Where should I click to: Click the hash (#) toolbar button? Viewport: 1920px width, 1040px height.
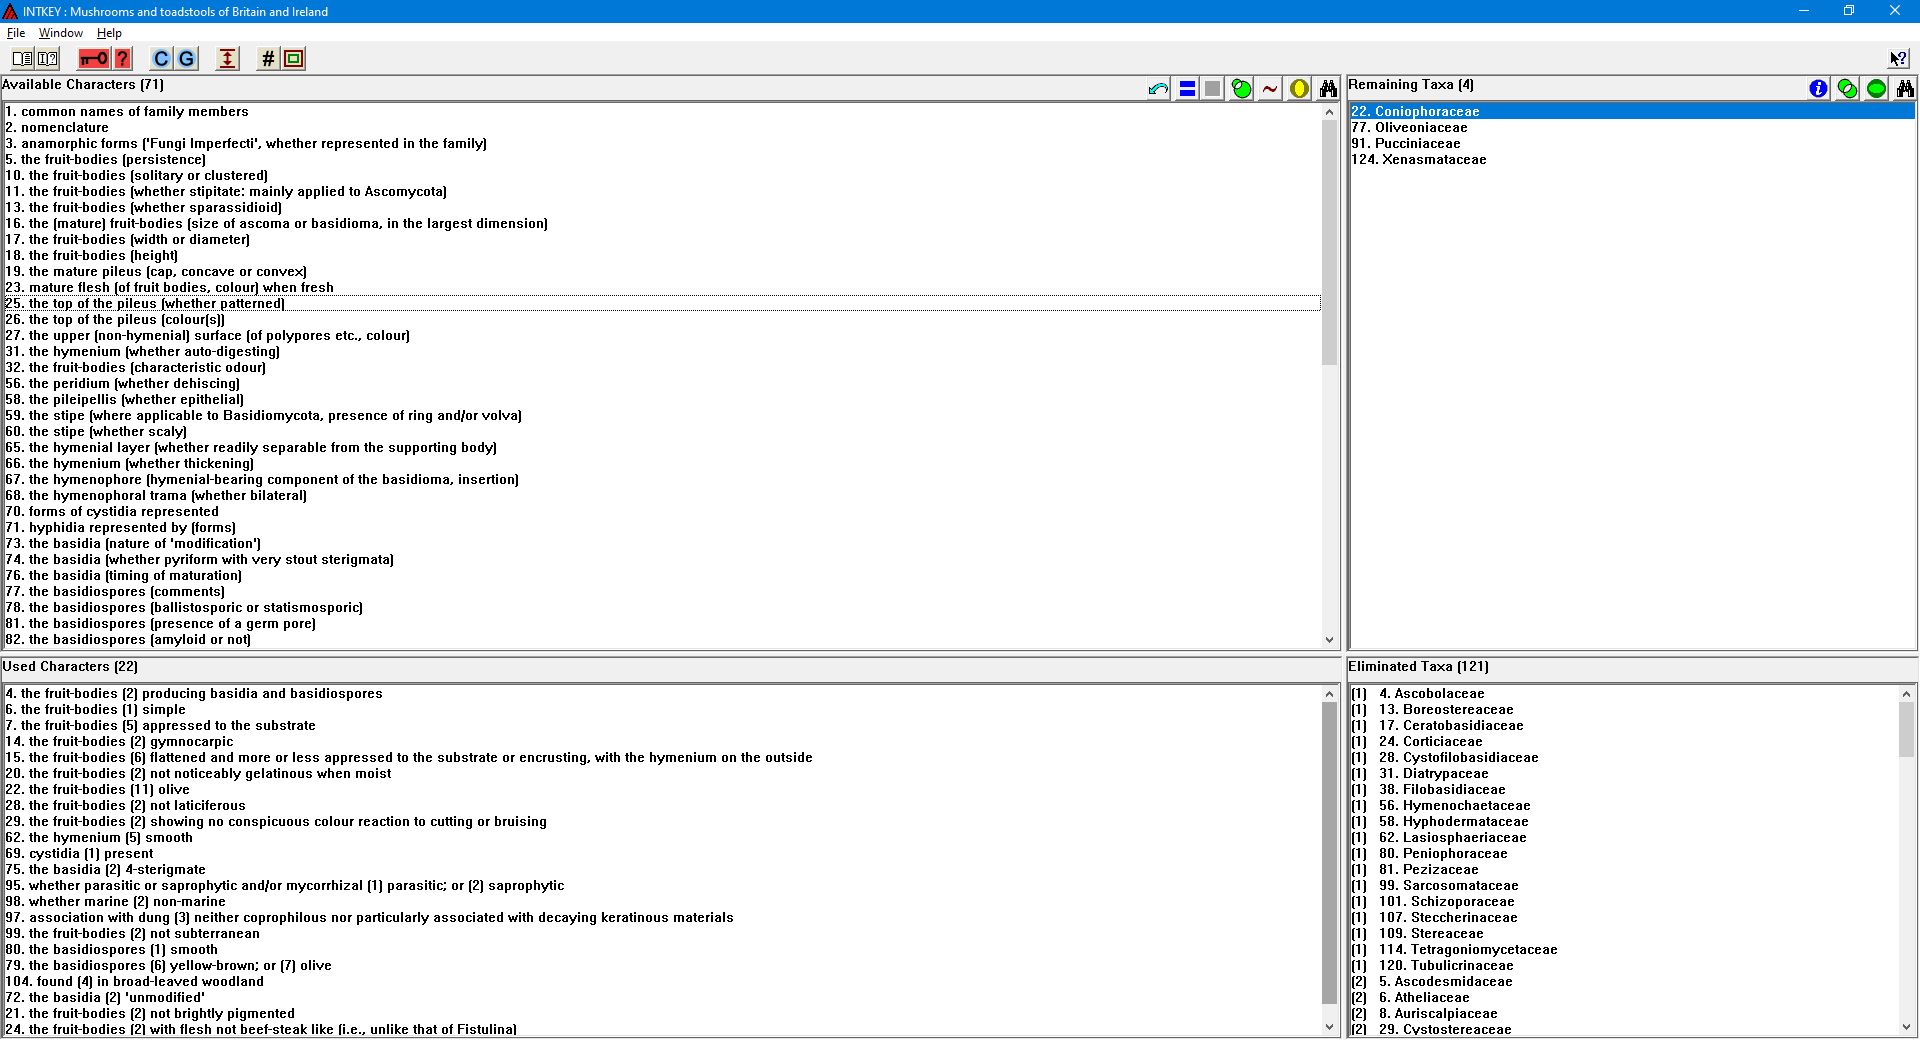point(267,59)
